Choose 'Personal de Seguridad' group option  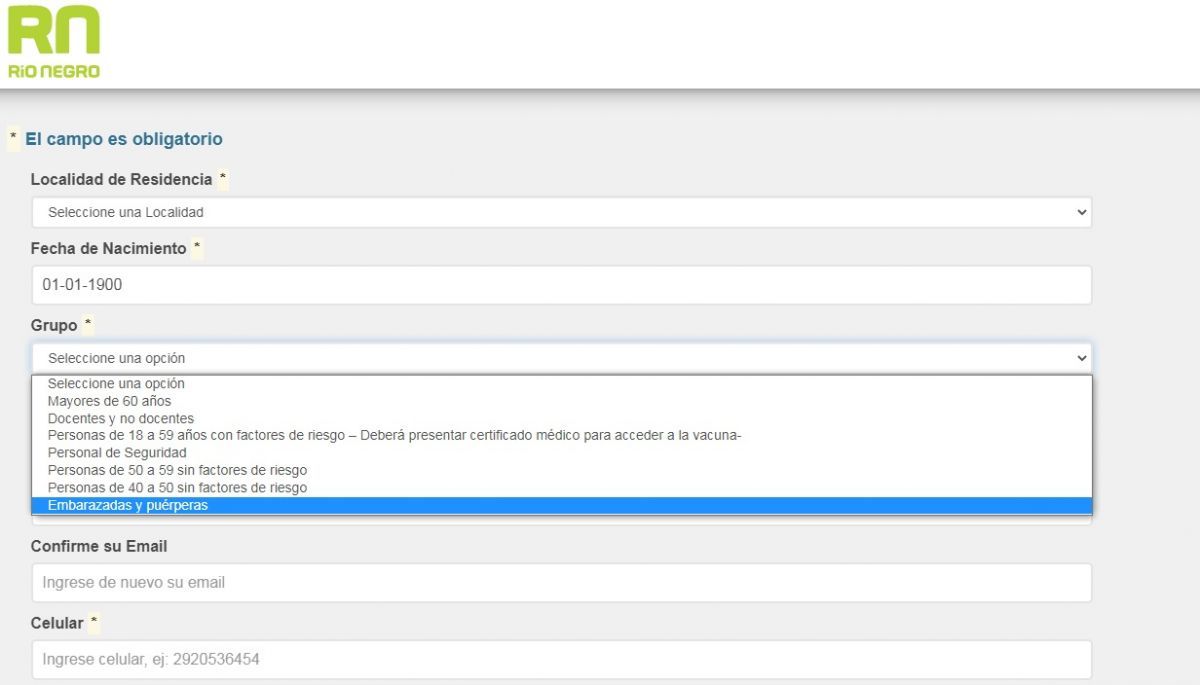pos(117,453)
